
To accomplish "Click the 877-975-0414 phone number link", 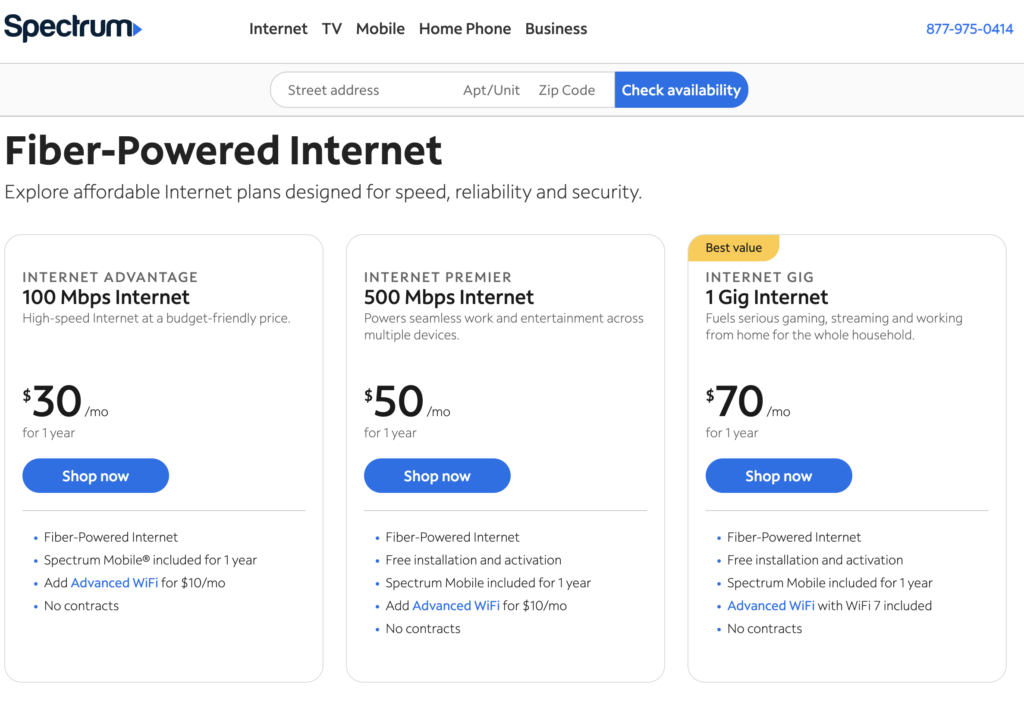I will coord(969,29).
